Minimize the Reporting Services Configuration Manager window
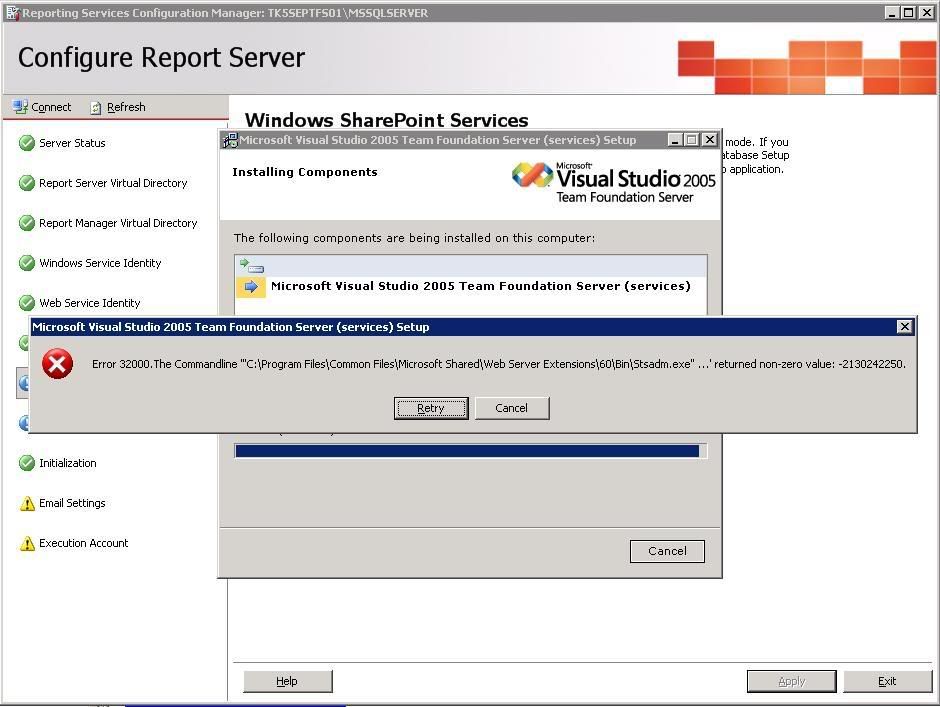Screen dimensions: 940x707 click(x=892, y=13)
